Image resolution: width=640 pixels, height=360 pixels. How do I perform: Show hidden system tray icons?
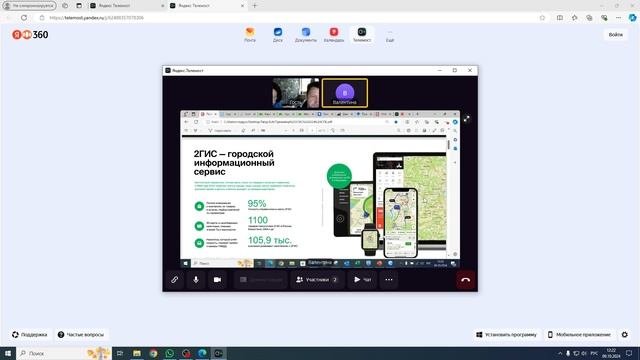pyautogui.click(x=560, y=353)
